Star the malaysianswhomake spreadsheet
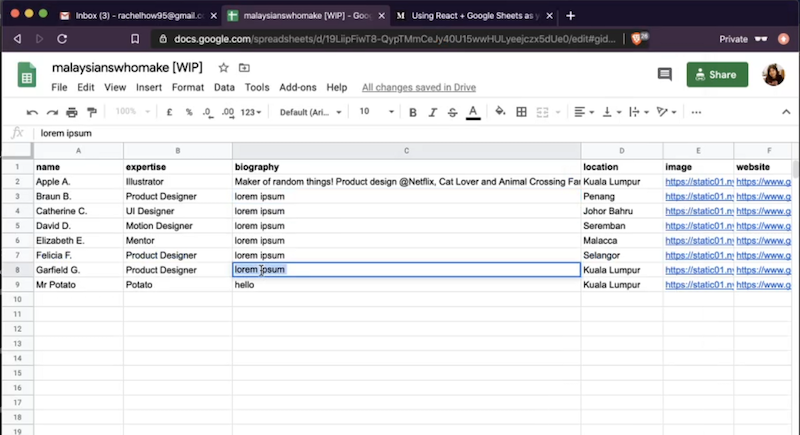Image resolution: width=800 pixels, height=435 pixels. tap(223, 67)
